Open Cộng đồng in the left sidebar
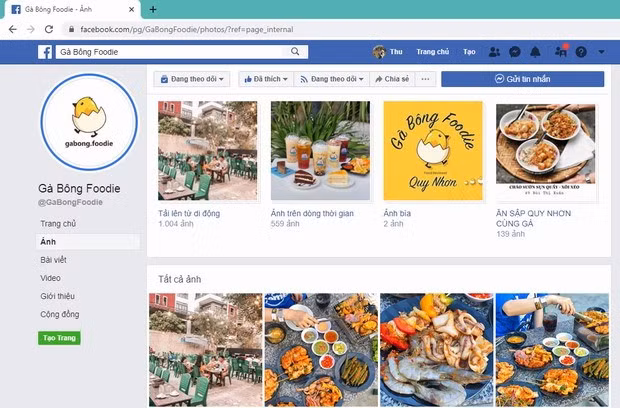This screenshot has width=620, height=408. (x=60, y=314)
